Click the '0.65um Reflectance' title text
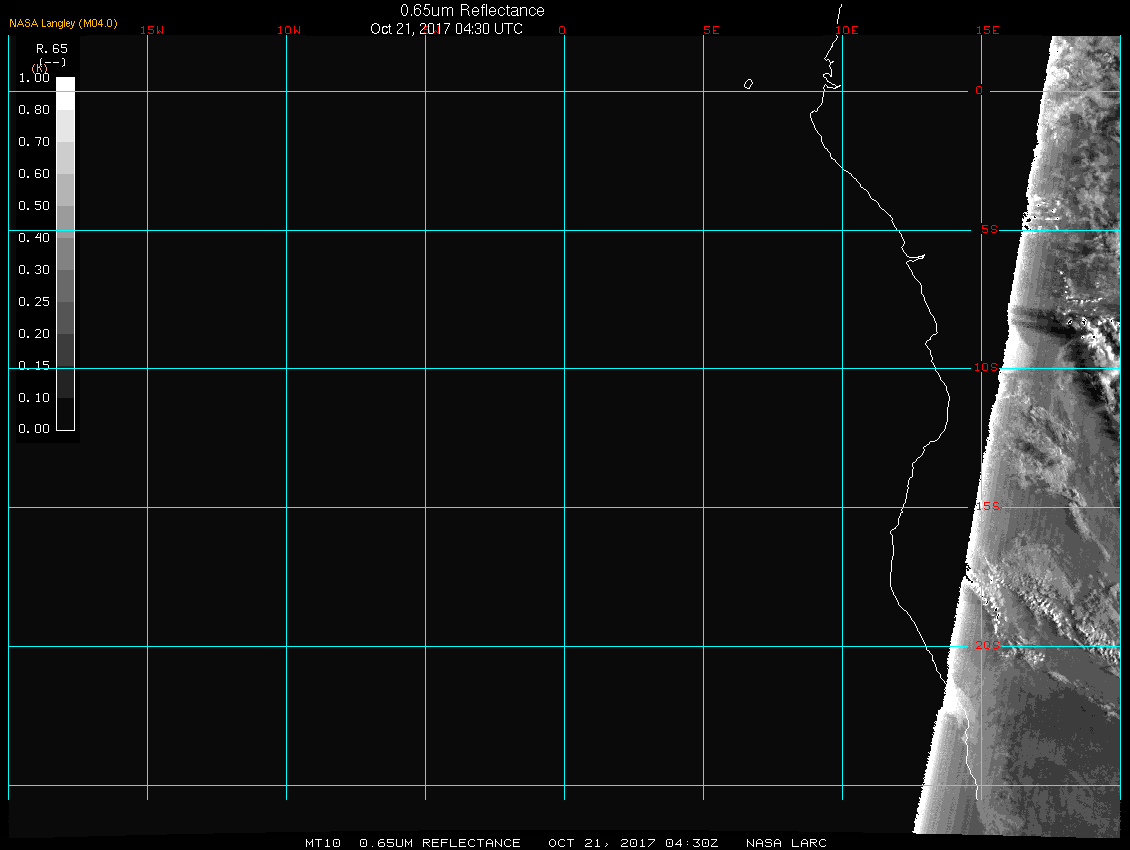Viewport: 1130px width, 850px height. click(472, 10)
